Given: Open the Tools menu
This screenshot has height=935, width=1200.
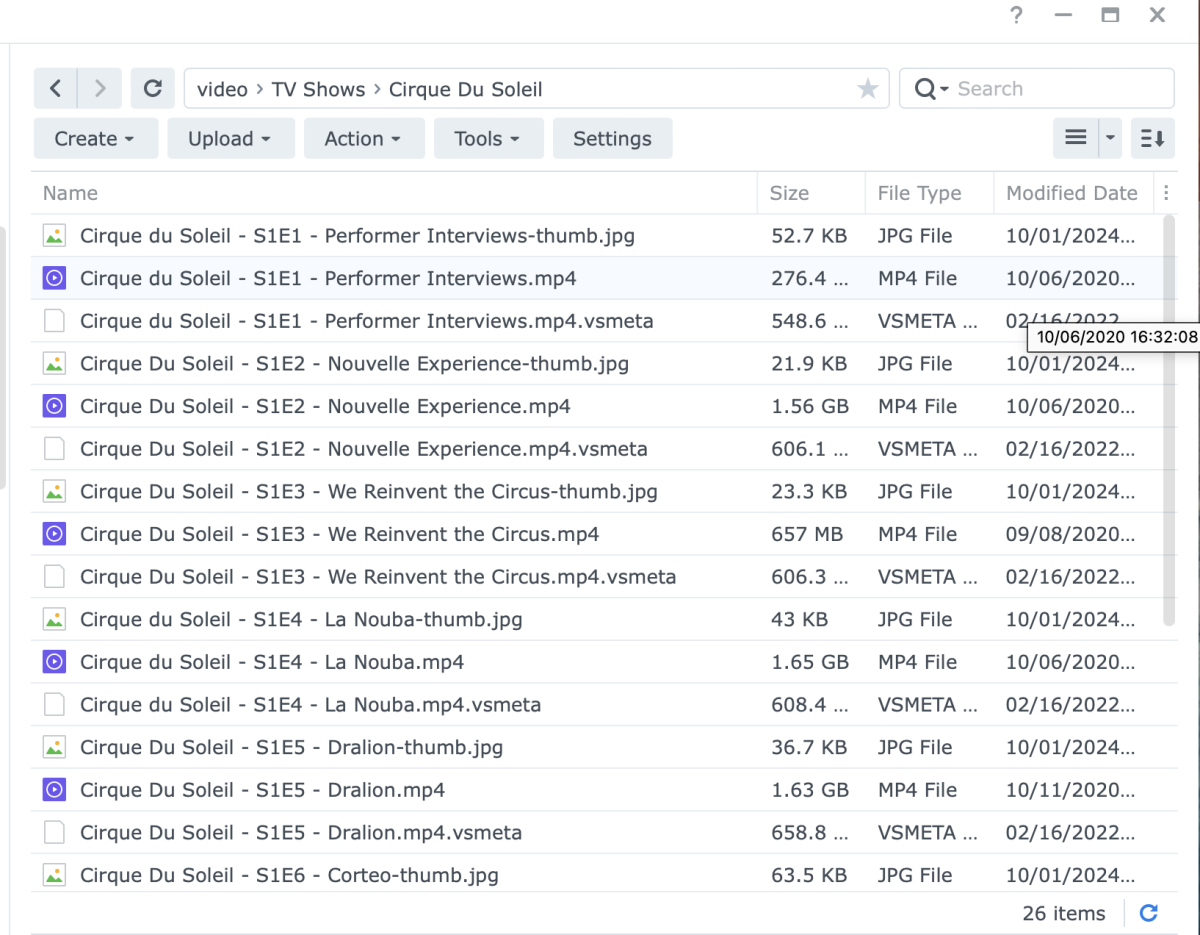Looking at the screenshot, I should [x=488, y=138].
